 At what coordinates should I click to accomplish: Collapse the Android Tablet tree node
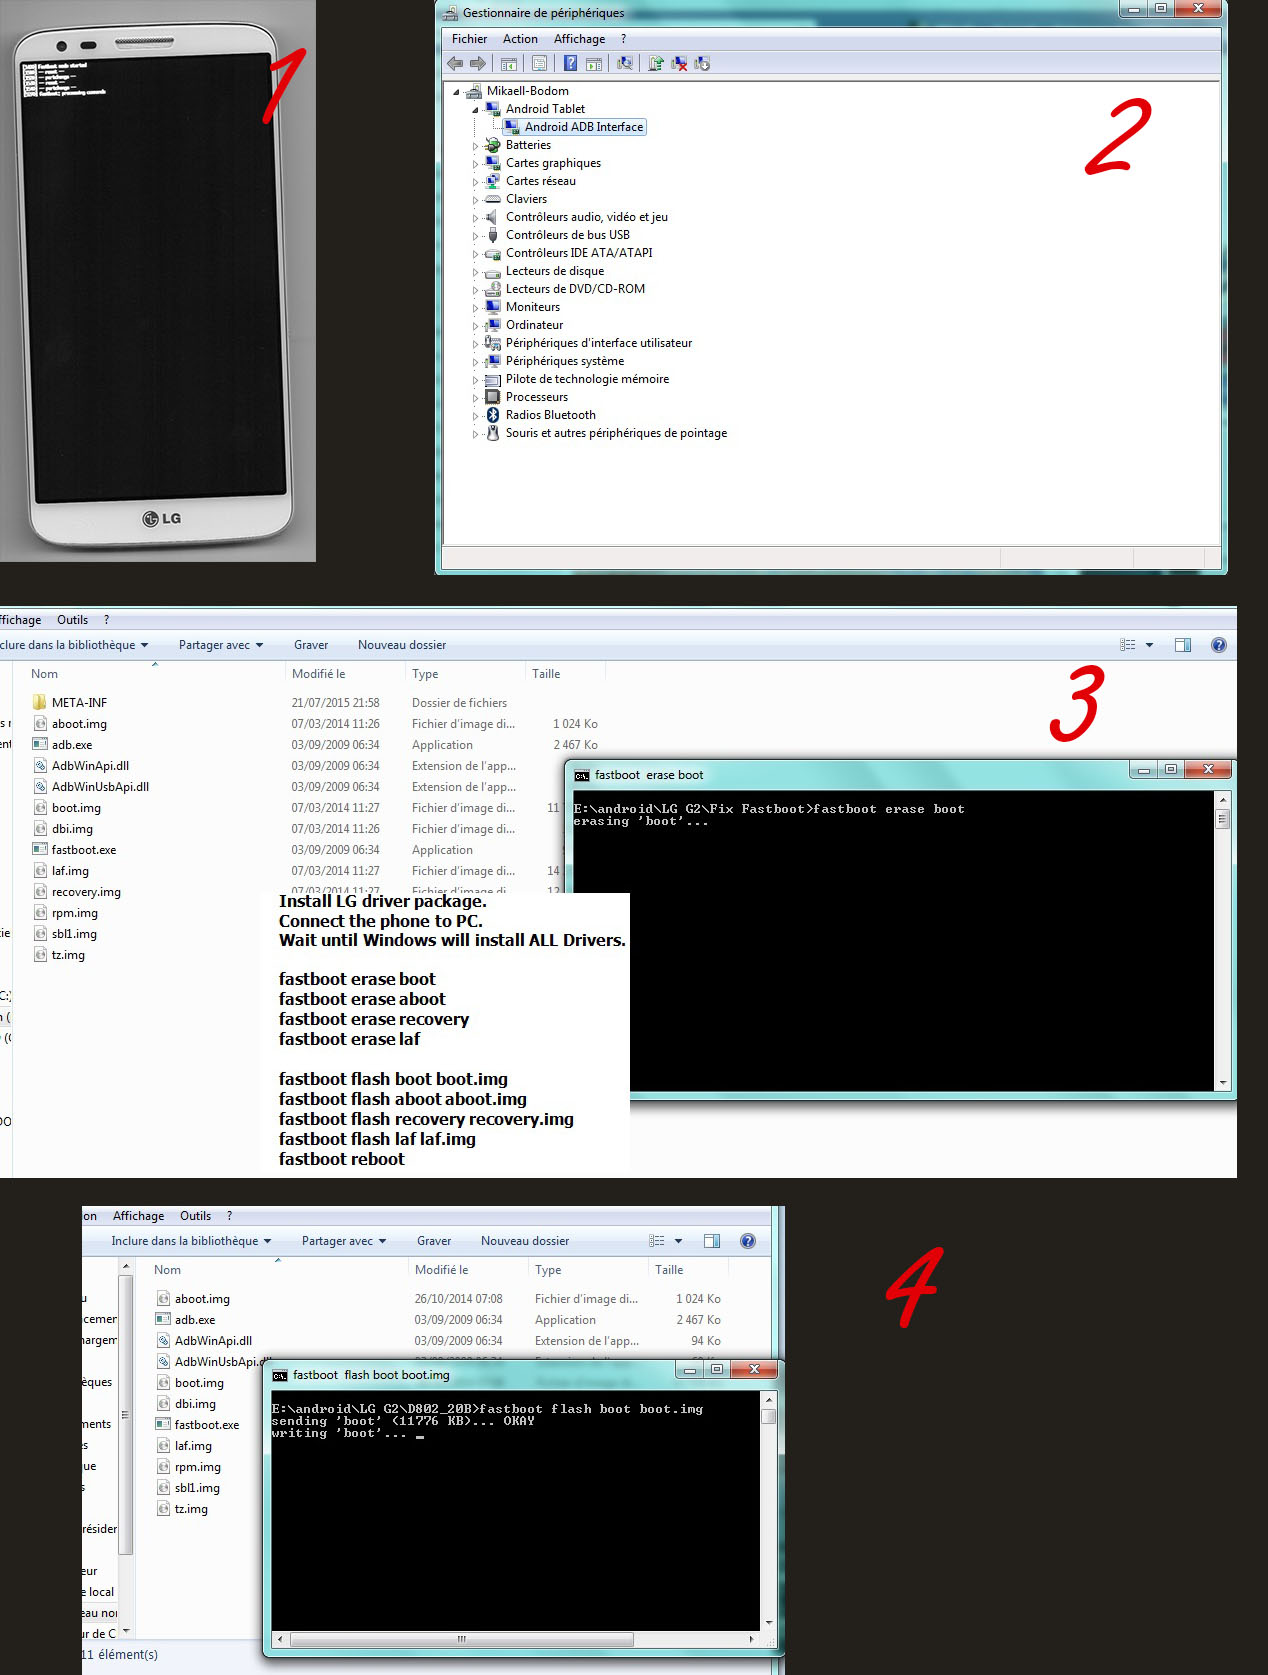475,110
